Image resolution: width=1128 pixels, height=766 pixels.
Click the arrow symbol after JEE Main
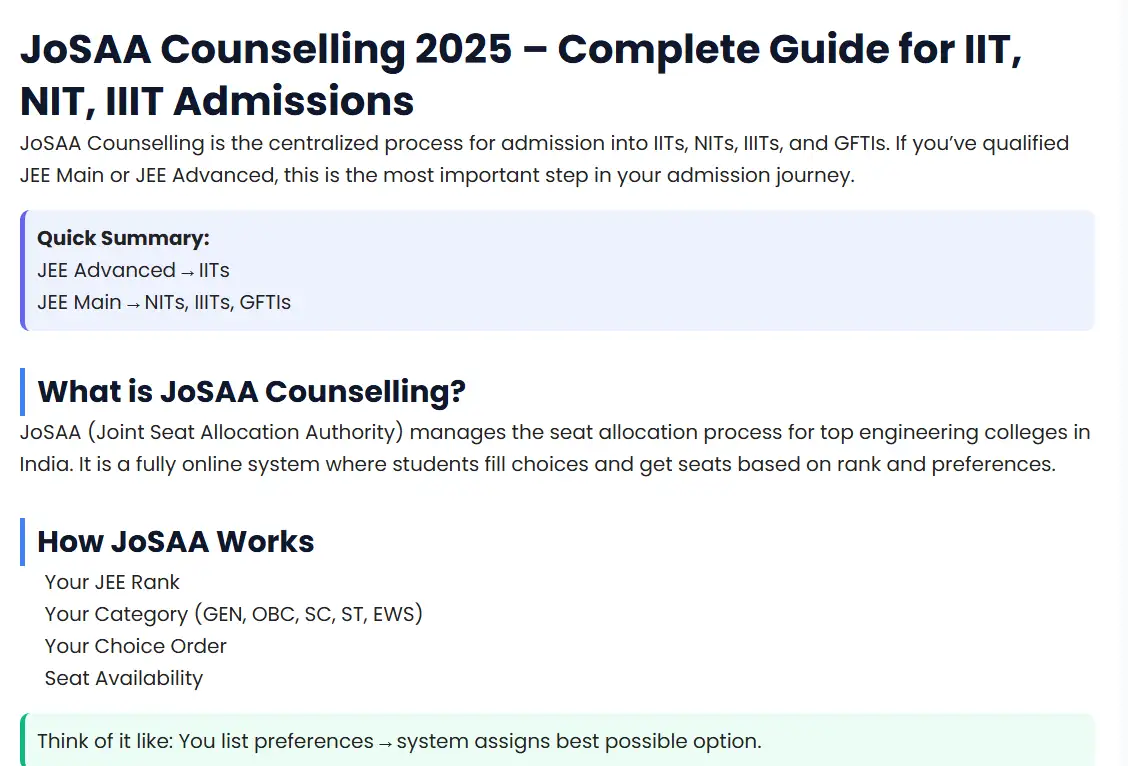coord(133,305)
